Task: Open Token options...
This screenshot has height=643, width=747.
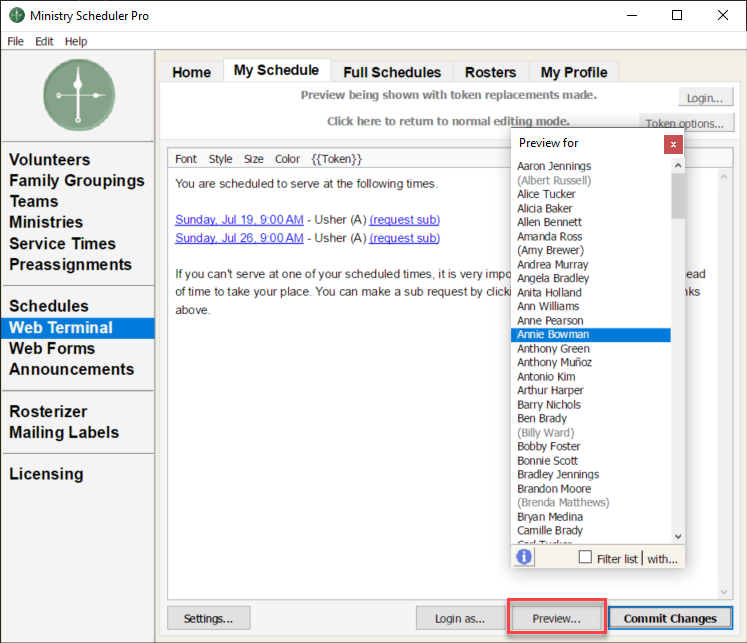Action: (685, 123)
